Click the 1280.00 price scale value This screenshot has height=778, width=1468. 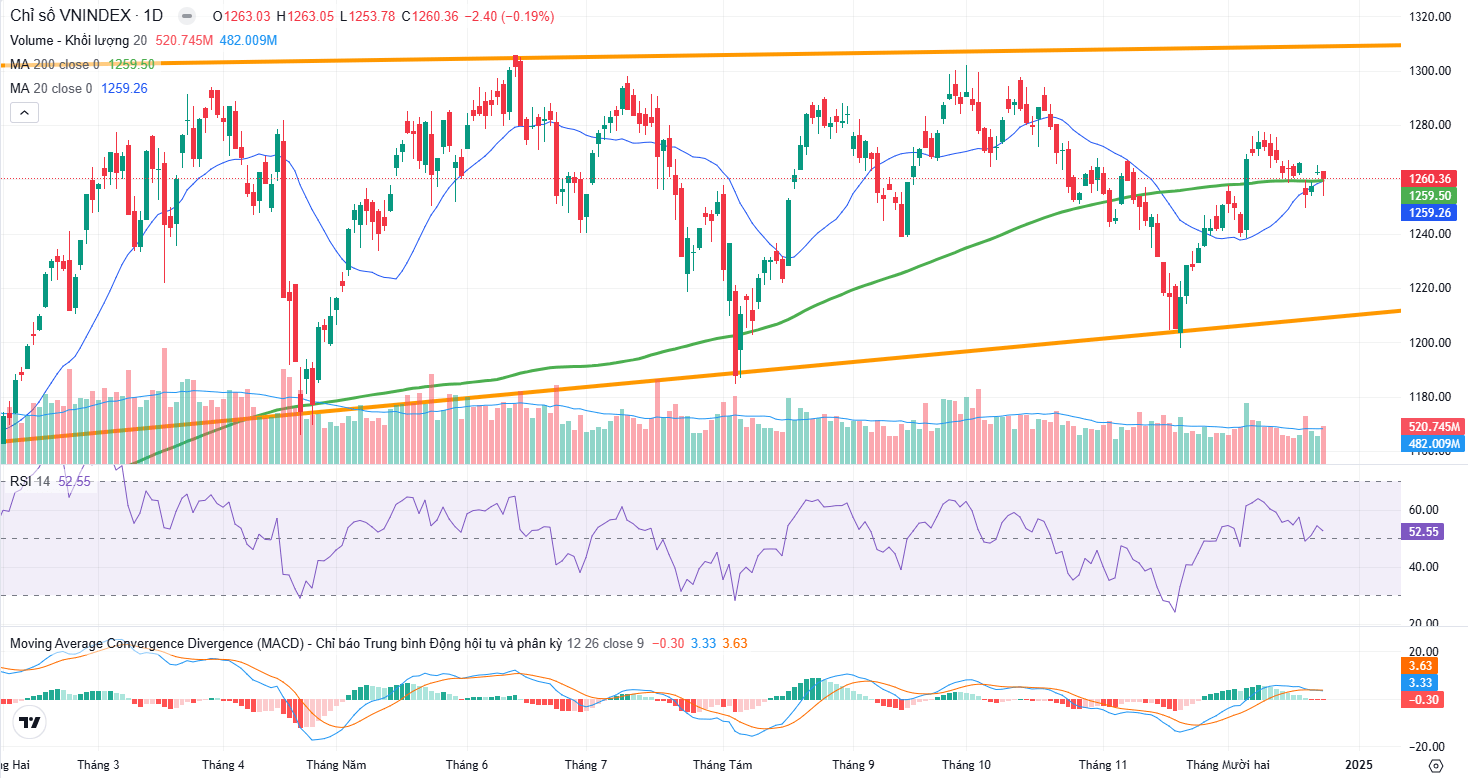tap(1430, 125)
